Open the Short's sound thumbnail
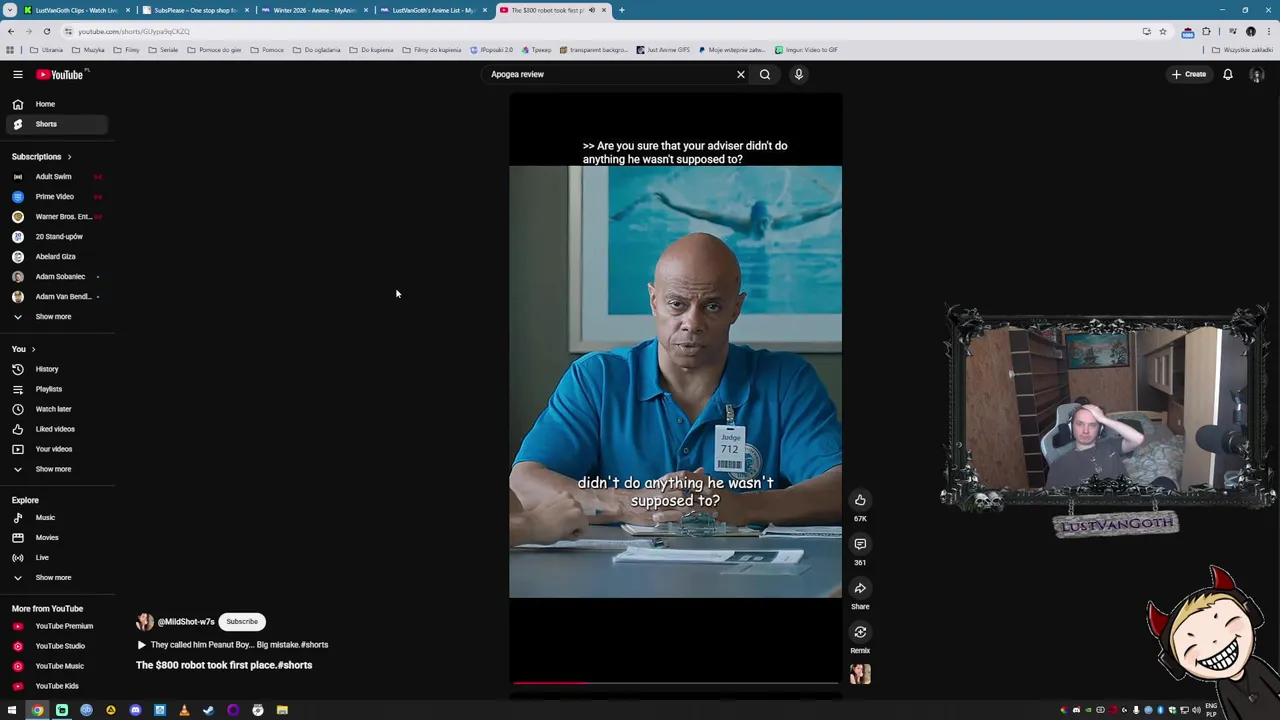1280x720 pixels. [860, 674]
